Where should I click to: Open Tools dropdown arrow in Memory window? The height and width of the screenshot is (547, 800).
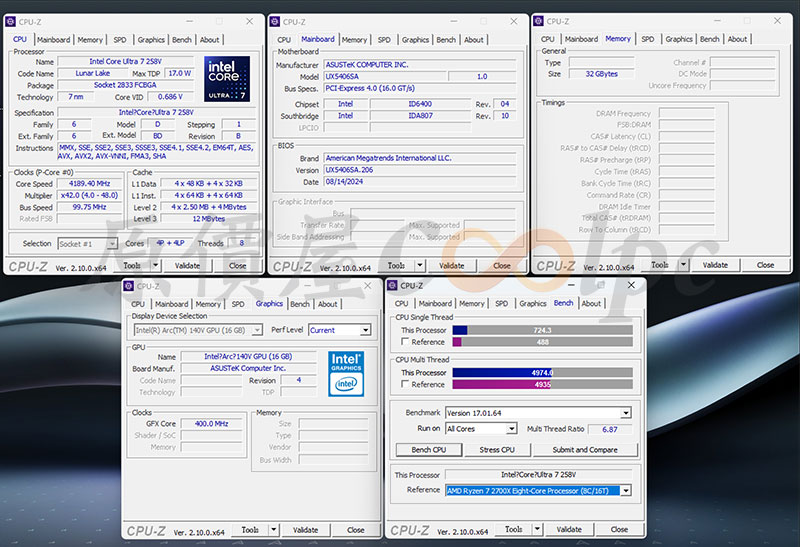[683, 265]
